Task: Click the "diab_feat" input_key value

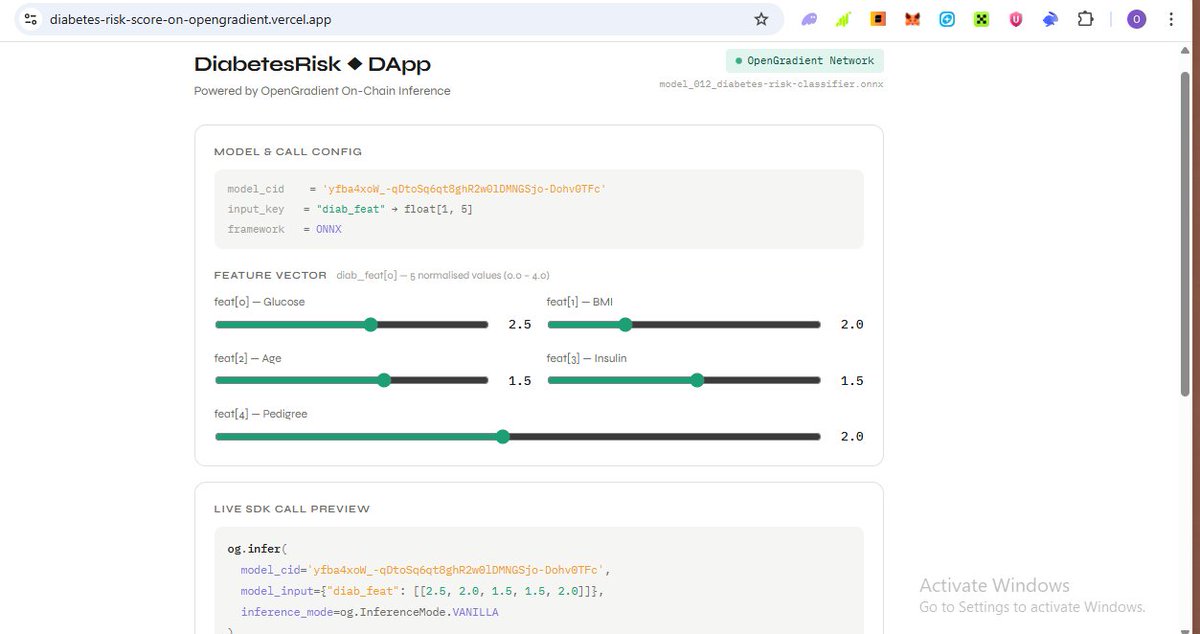Action: coord(351,209)
